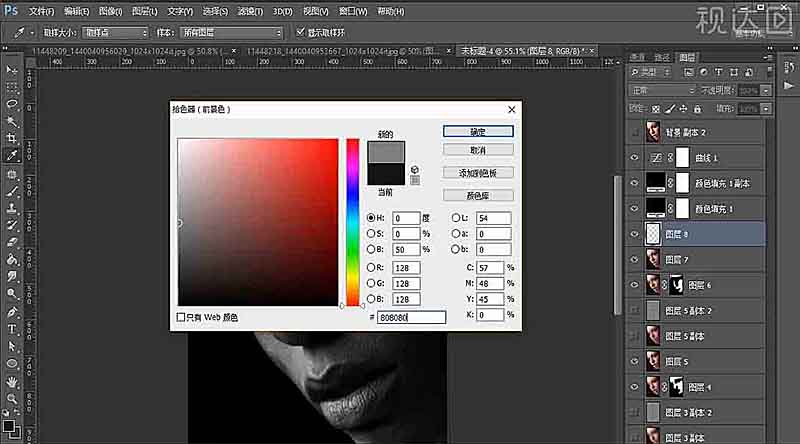This screenshot has width=800, height=444.
Task: Select the H hue radio button
Action: click(x=371, y=217)
